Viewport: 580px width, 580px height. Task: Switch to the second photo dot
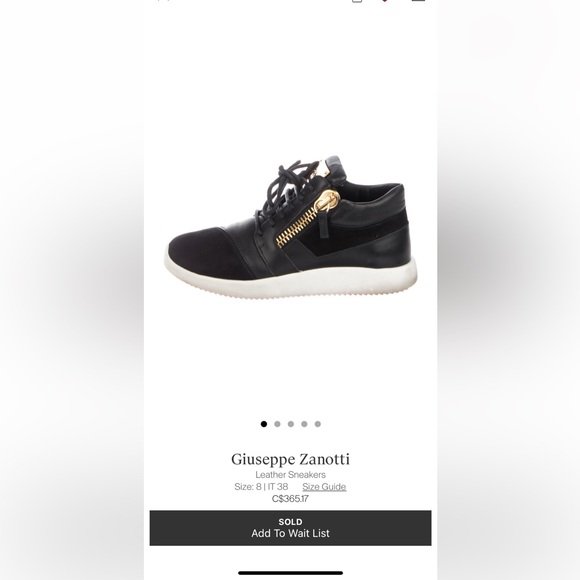(277, 424)
